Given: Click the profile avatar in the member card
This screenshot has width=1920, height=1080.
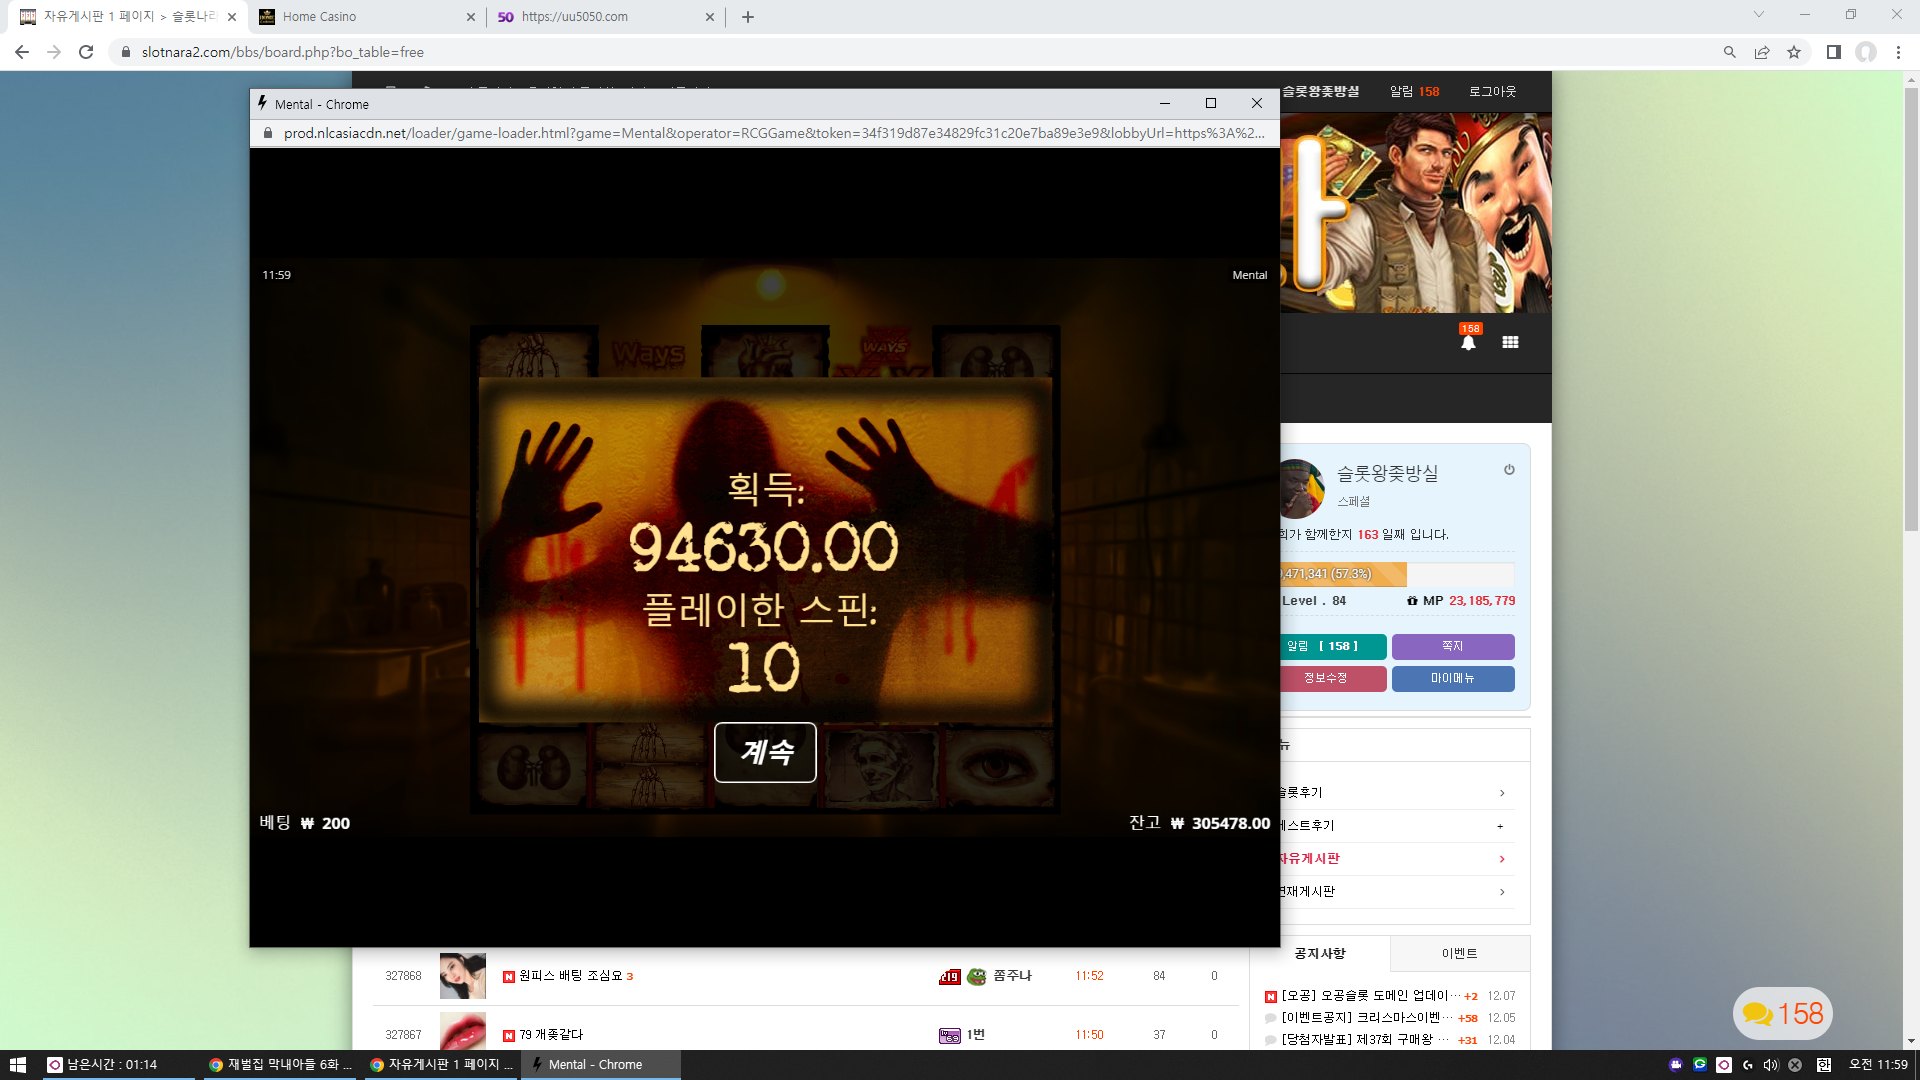Looking at the screenshot, I should click(1300, 487).
